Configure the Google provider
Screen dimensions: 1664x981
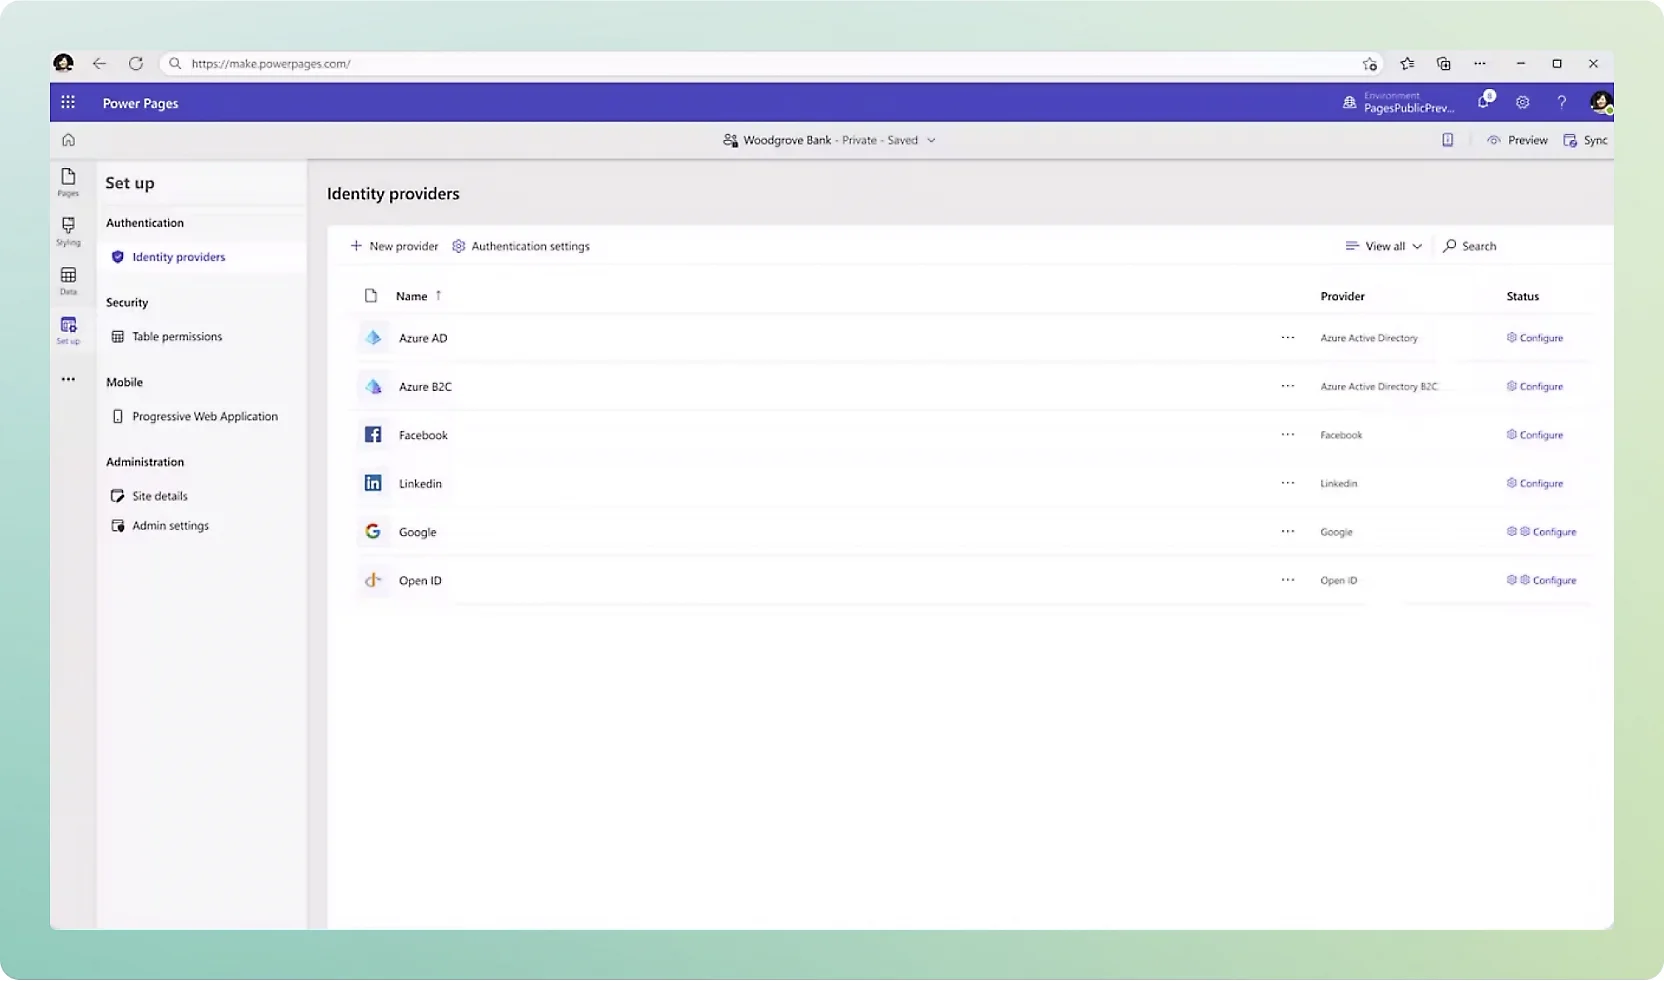pos(1542,532)
